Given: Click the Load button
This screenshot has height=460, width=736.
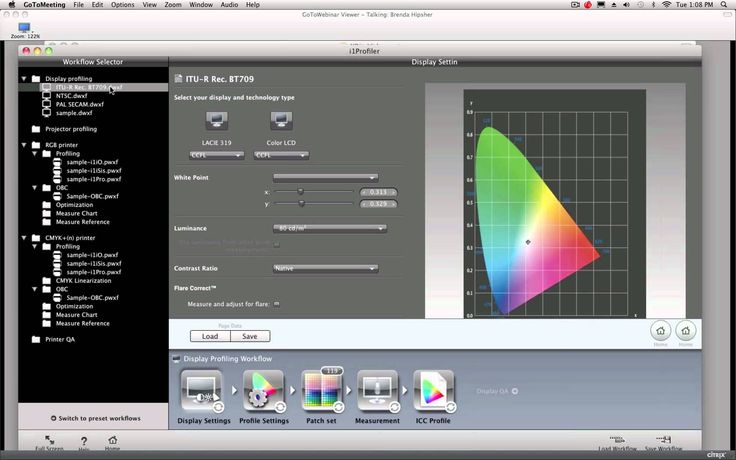Looking at the screenshot, I should click(210, 336).
